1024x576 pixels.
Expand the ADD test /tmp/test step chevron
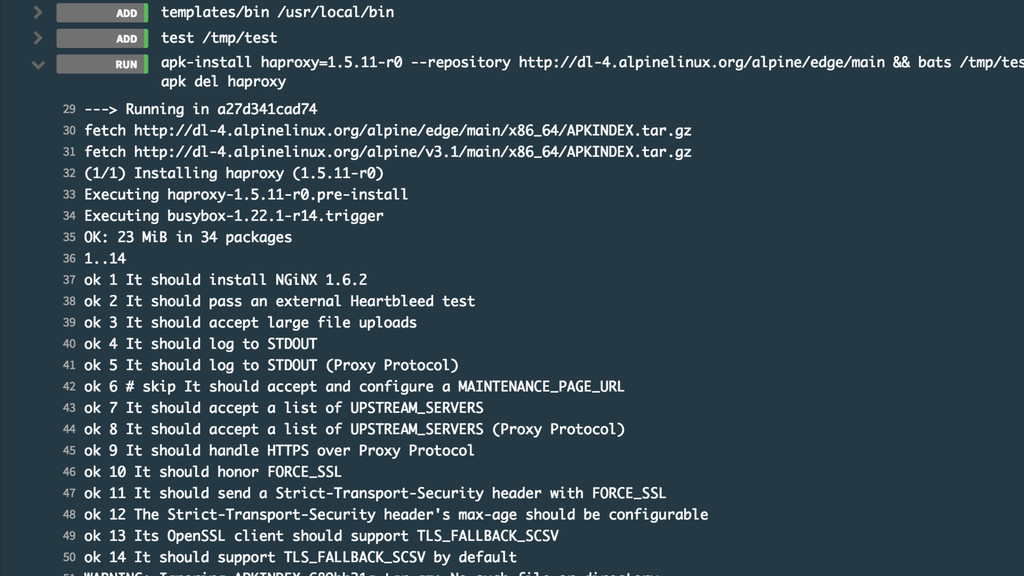38,38
